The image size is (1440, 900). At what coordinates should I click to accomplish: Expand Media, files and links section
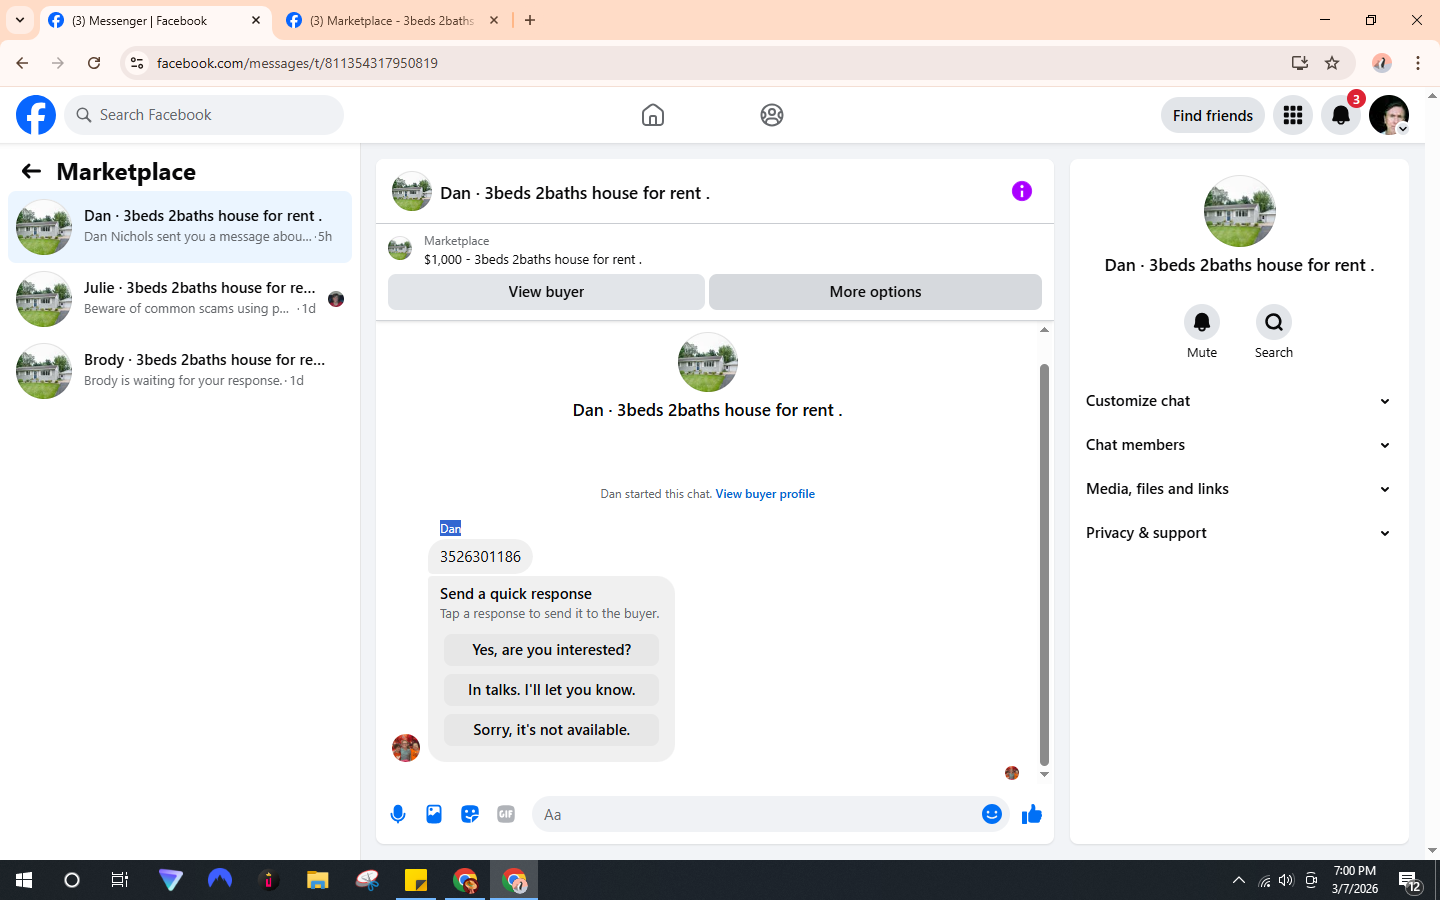click(x=1239, y=489)
